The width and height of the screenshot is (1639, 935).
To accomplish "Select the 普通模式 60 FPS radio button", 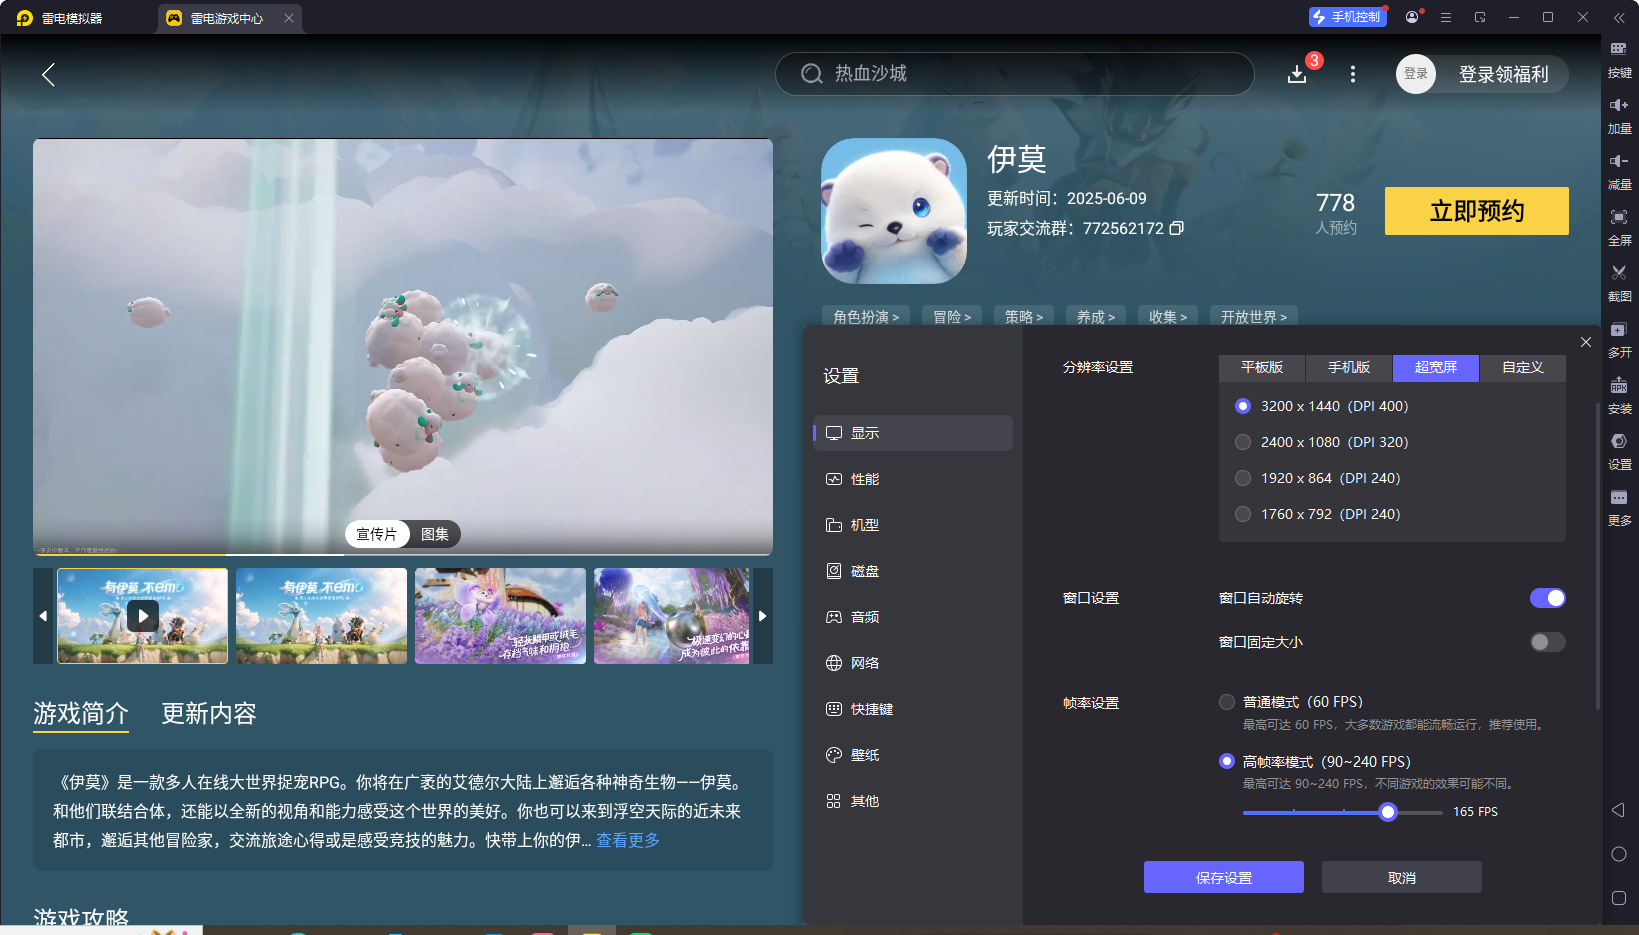I will click(1227, 701).
